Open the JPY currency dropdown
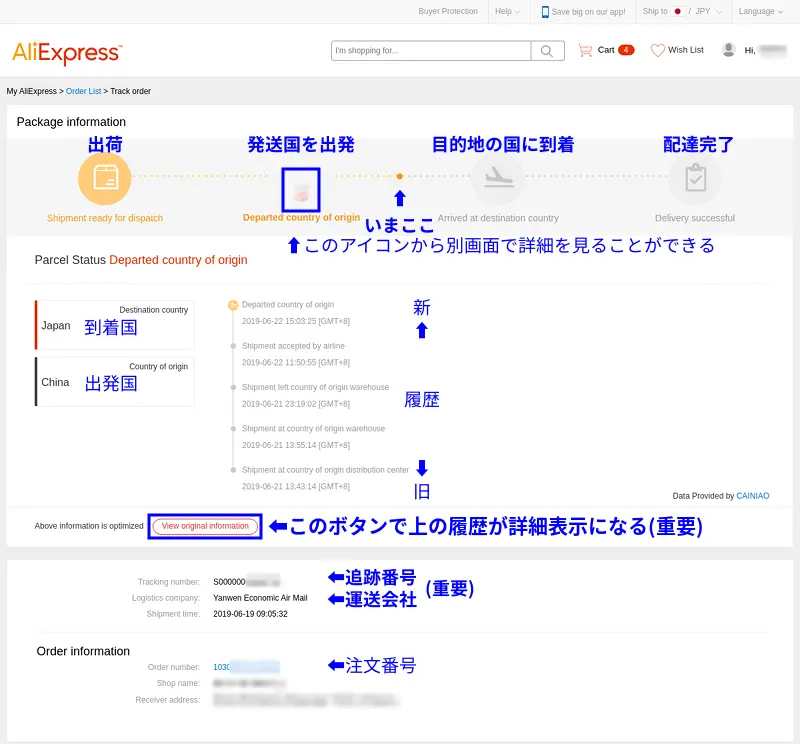 coord(706,12)
